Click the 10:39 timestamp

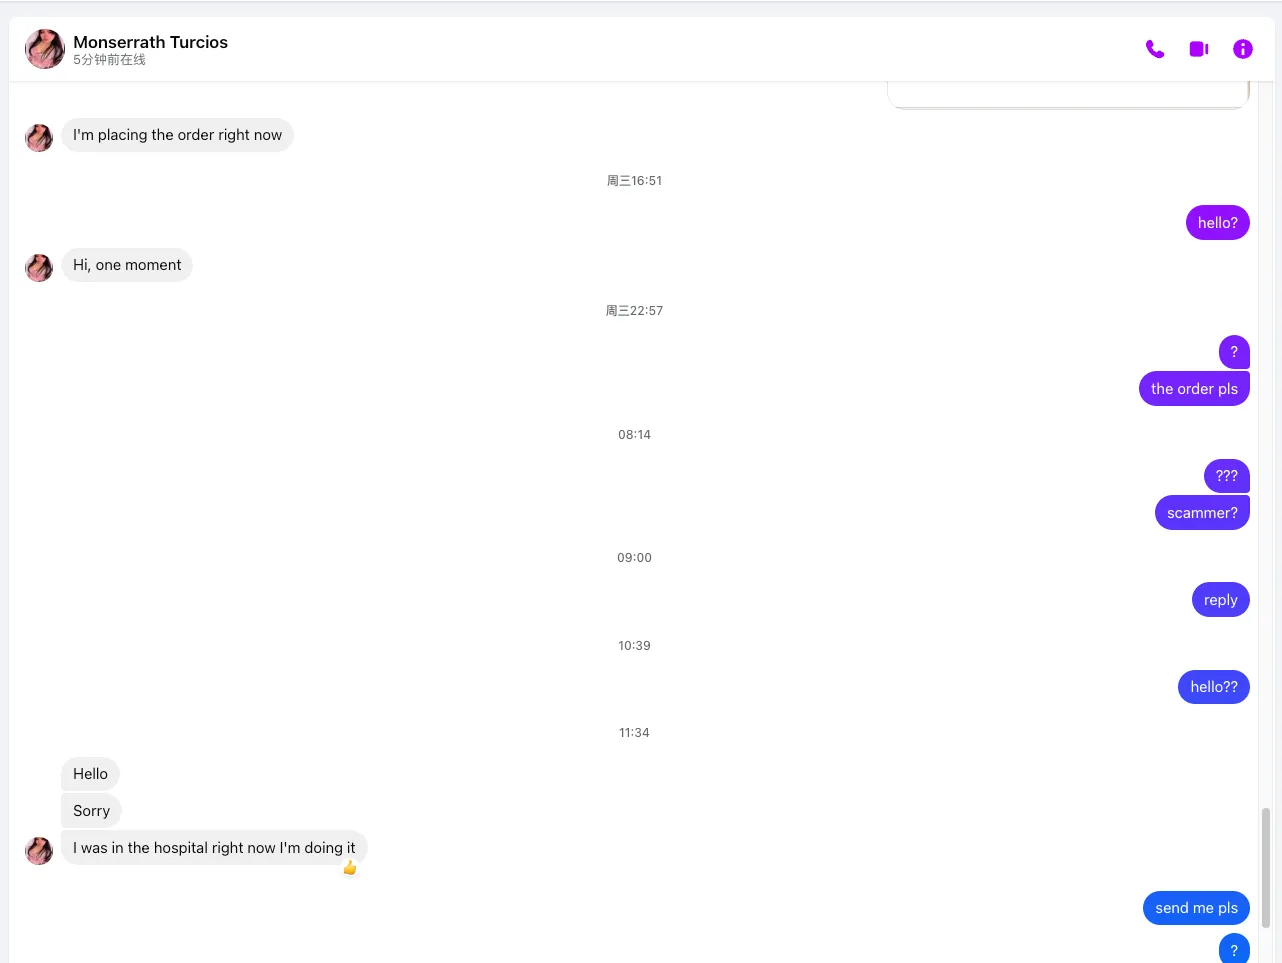point(634,646)
